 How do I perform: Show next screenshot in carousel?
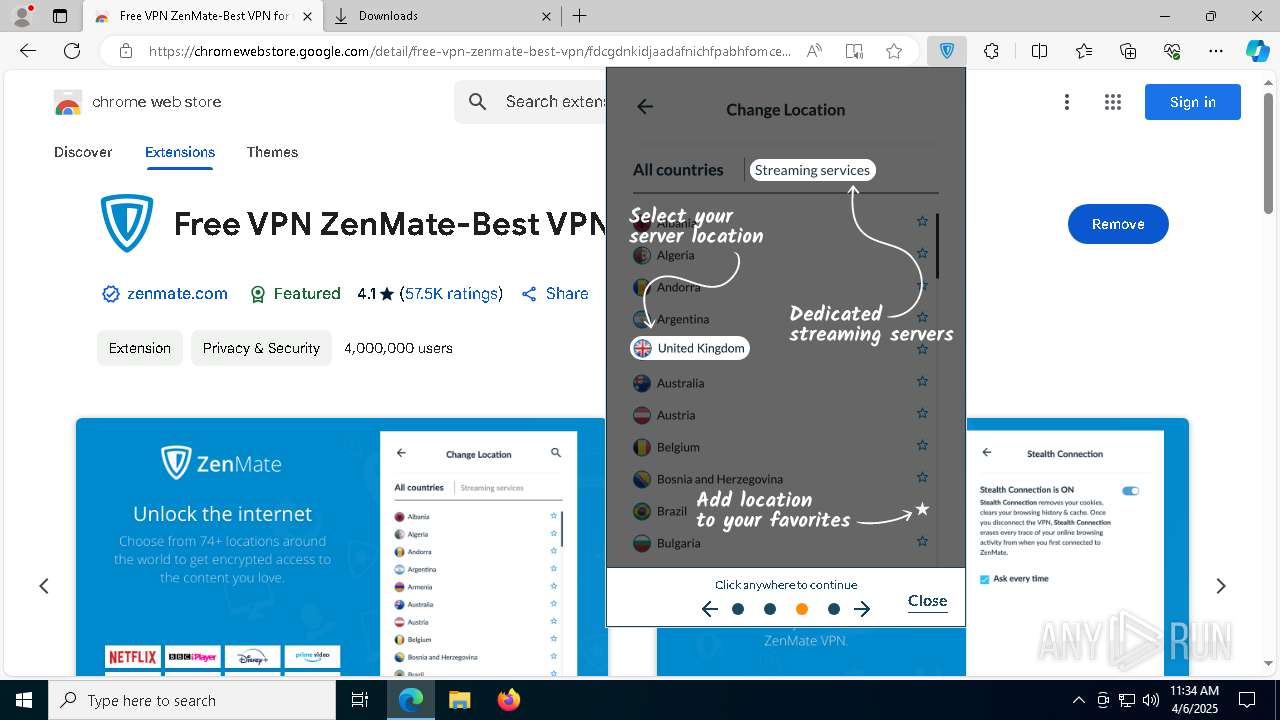pyautogui.click(x=1221, y=586)
